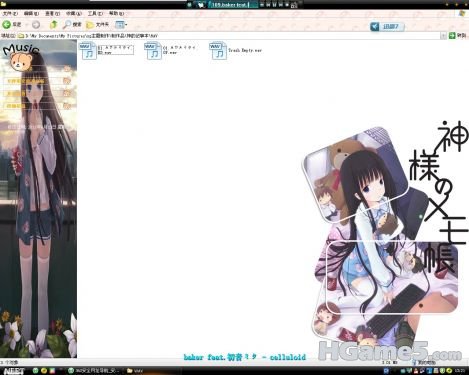Click the bear icon under Music heading
This screenshot has height=375, width=469.
(x=21, y=63)
